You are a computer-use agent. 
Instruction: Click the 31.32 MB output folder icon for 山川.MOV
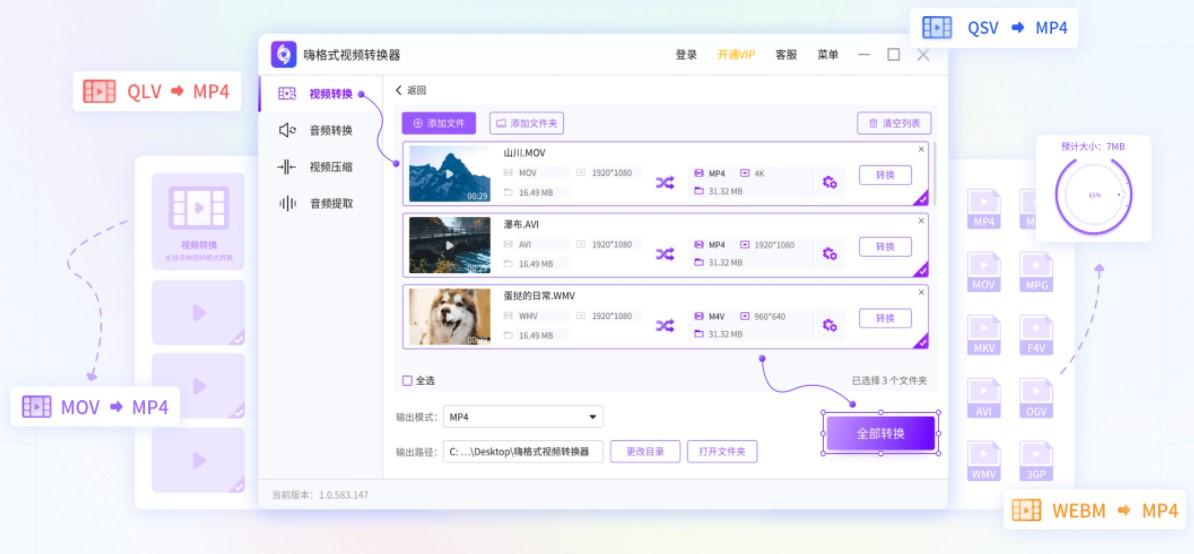tap(699, 191)
